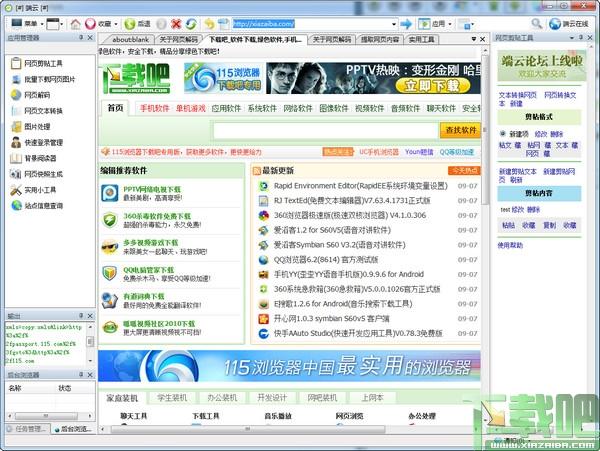Open 实用小工具 entry
This screenshot has width=600, height=451.
pos(34,190)
